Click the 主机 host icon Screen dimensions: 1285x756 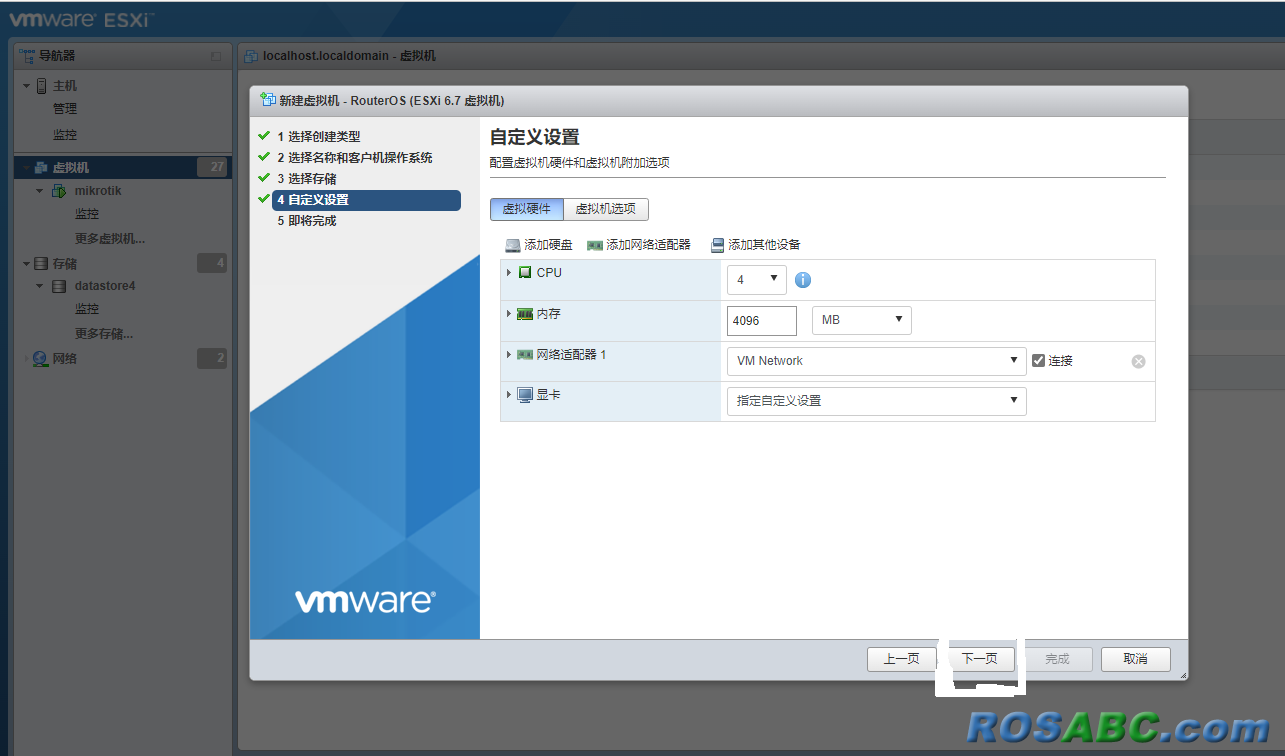click(41, 86)
